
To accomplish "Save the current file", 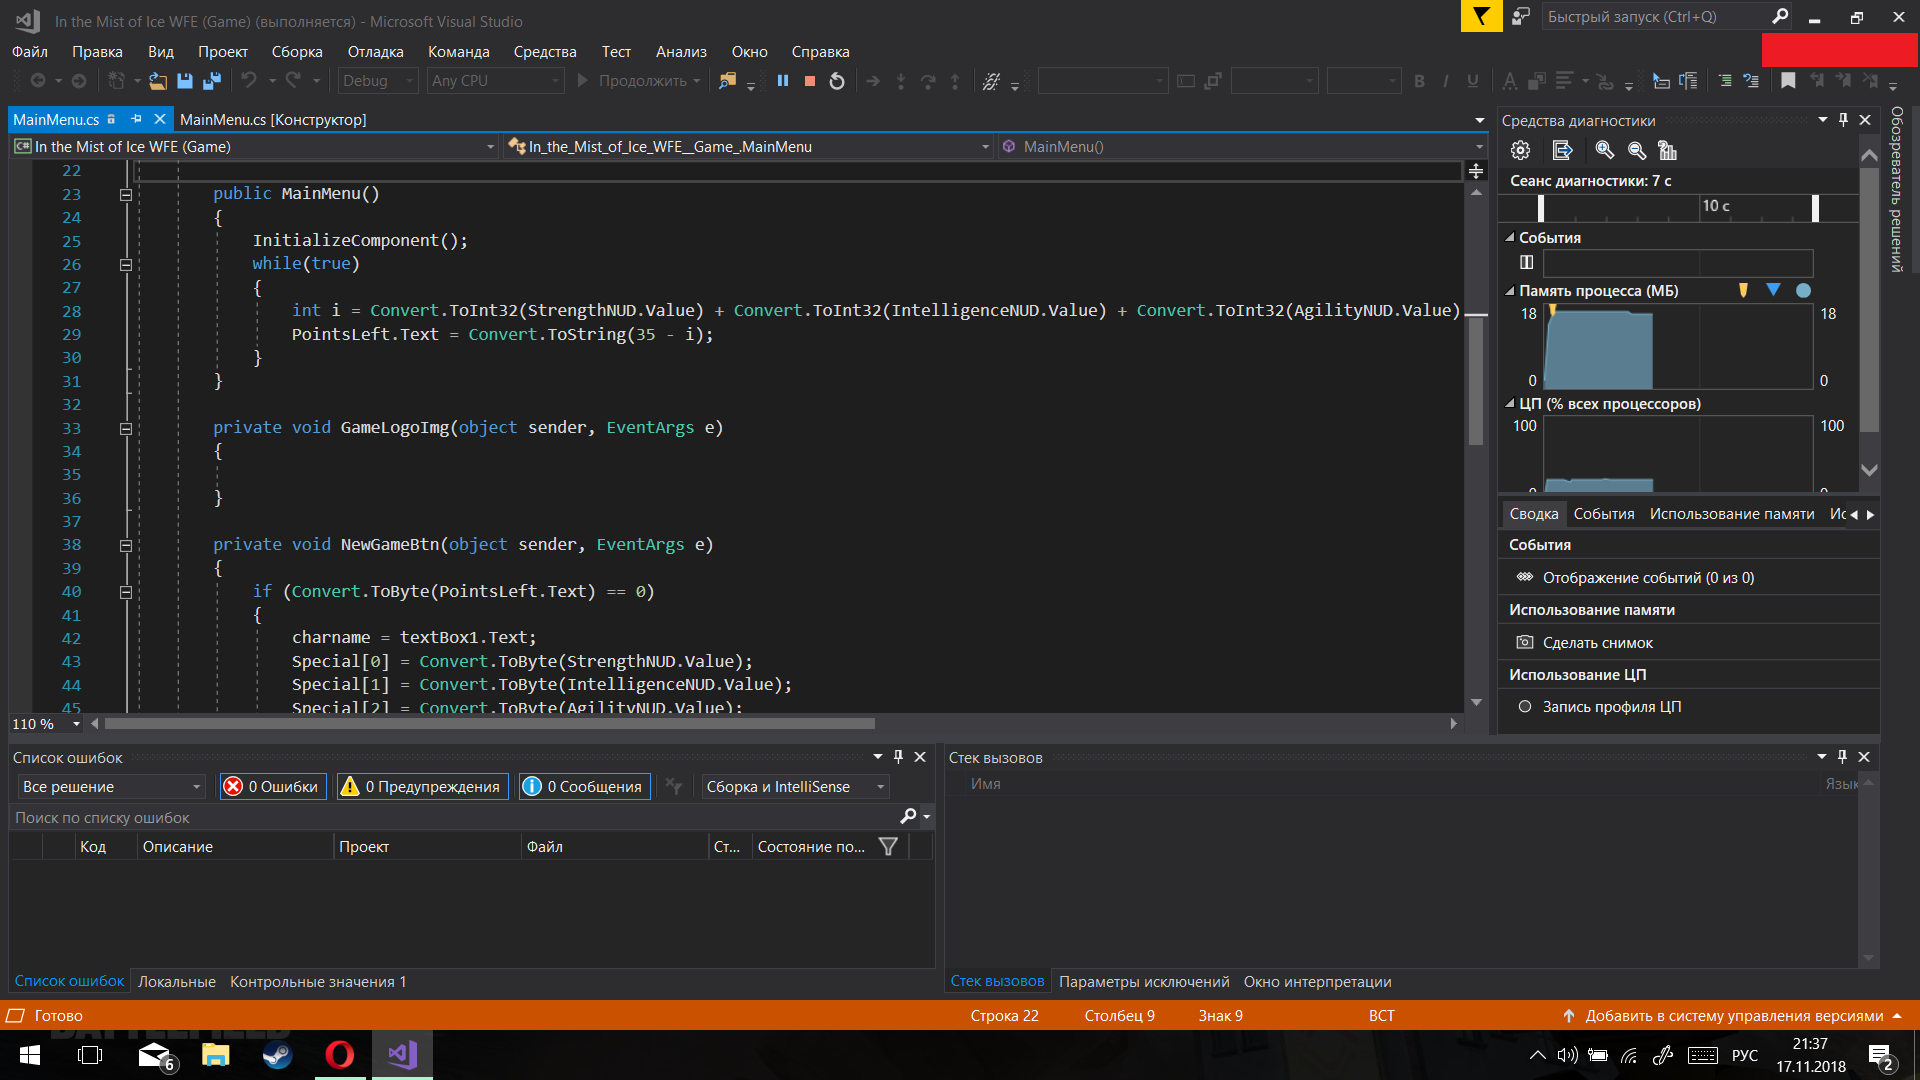I will pyautogui.click(x=185, y=81).
